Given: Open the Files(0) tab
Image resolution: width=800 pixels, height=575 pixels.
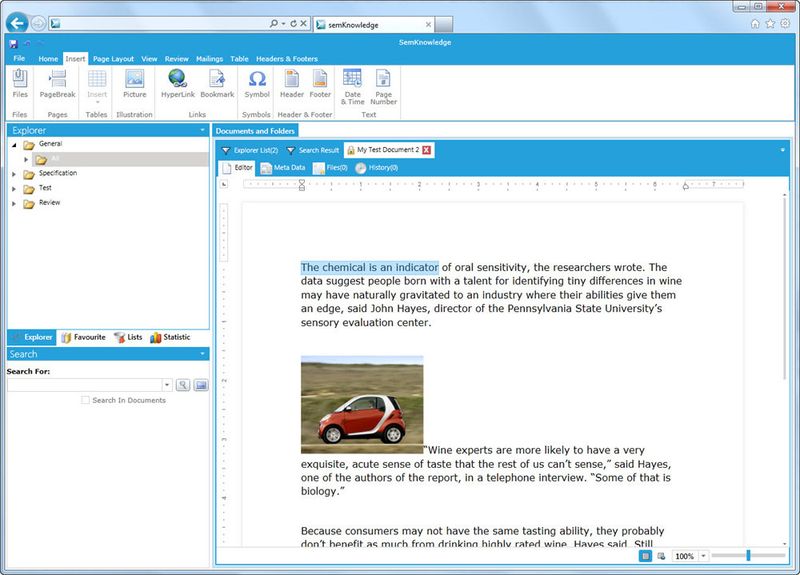Looking at the screenshot, I should pos(330,167).
